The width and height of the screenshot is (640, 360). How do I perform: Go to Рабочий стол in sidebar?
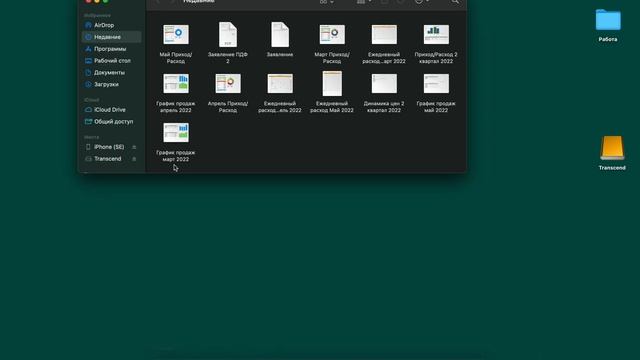[112, 61]
